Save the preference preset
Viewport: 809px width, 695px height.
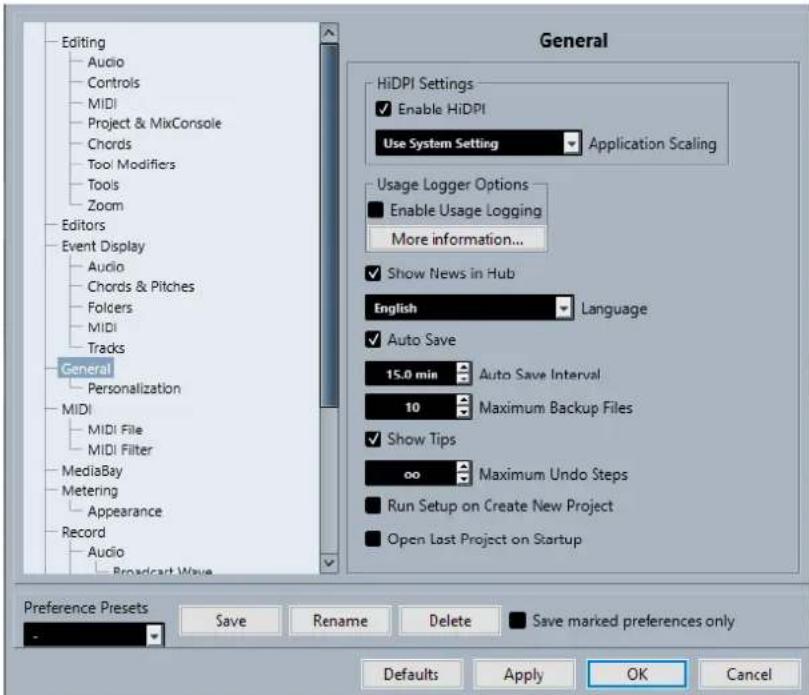231,620
